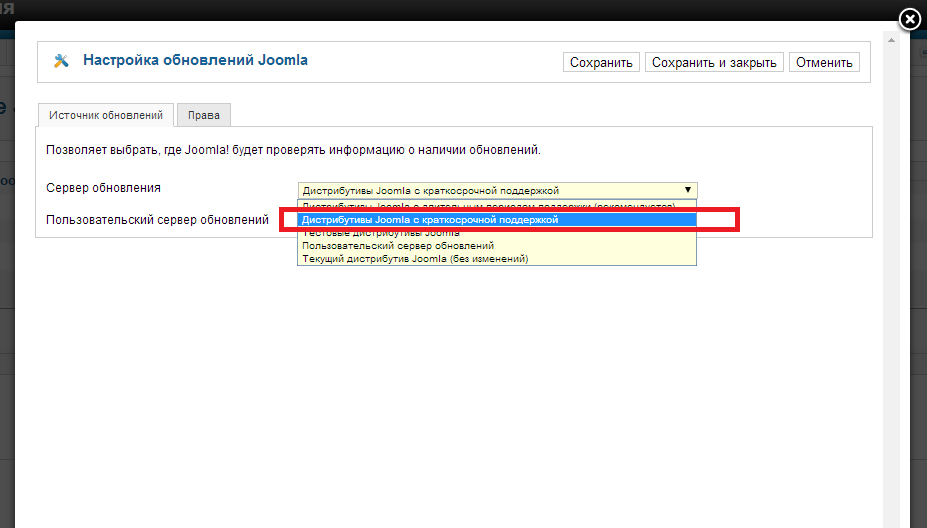Select the Источник обновлений tab
The width and height of the screenshot is (927, 528).
[106, 115]
